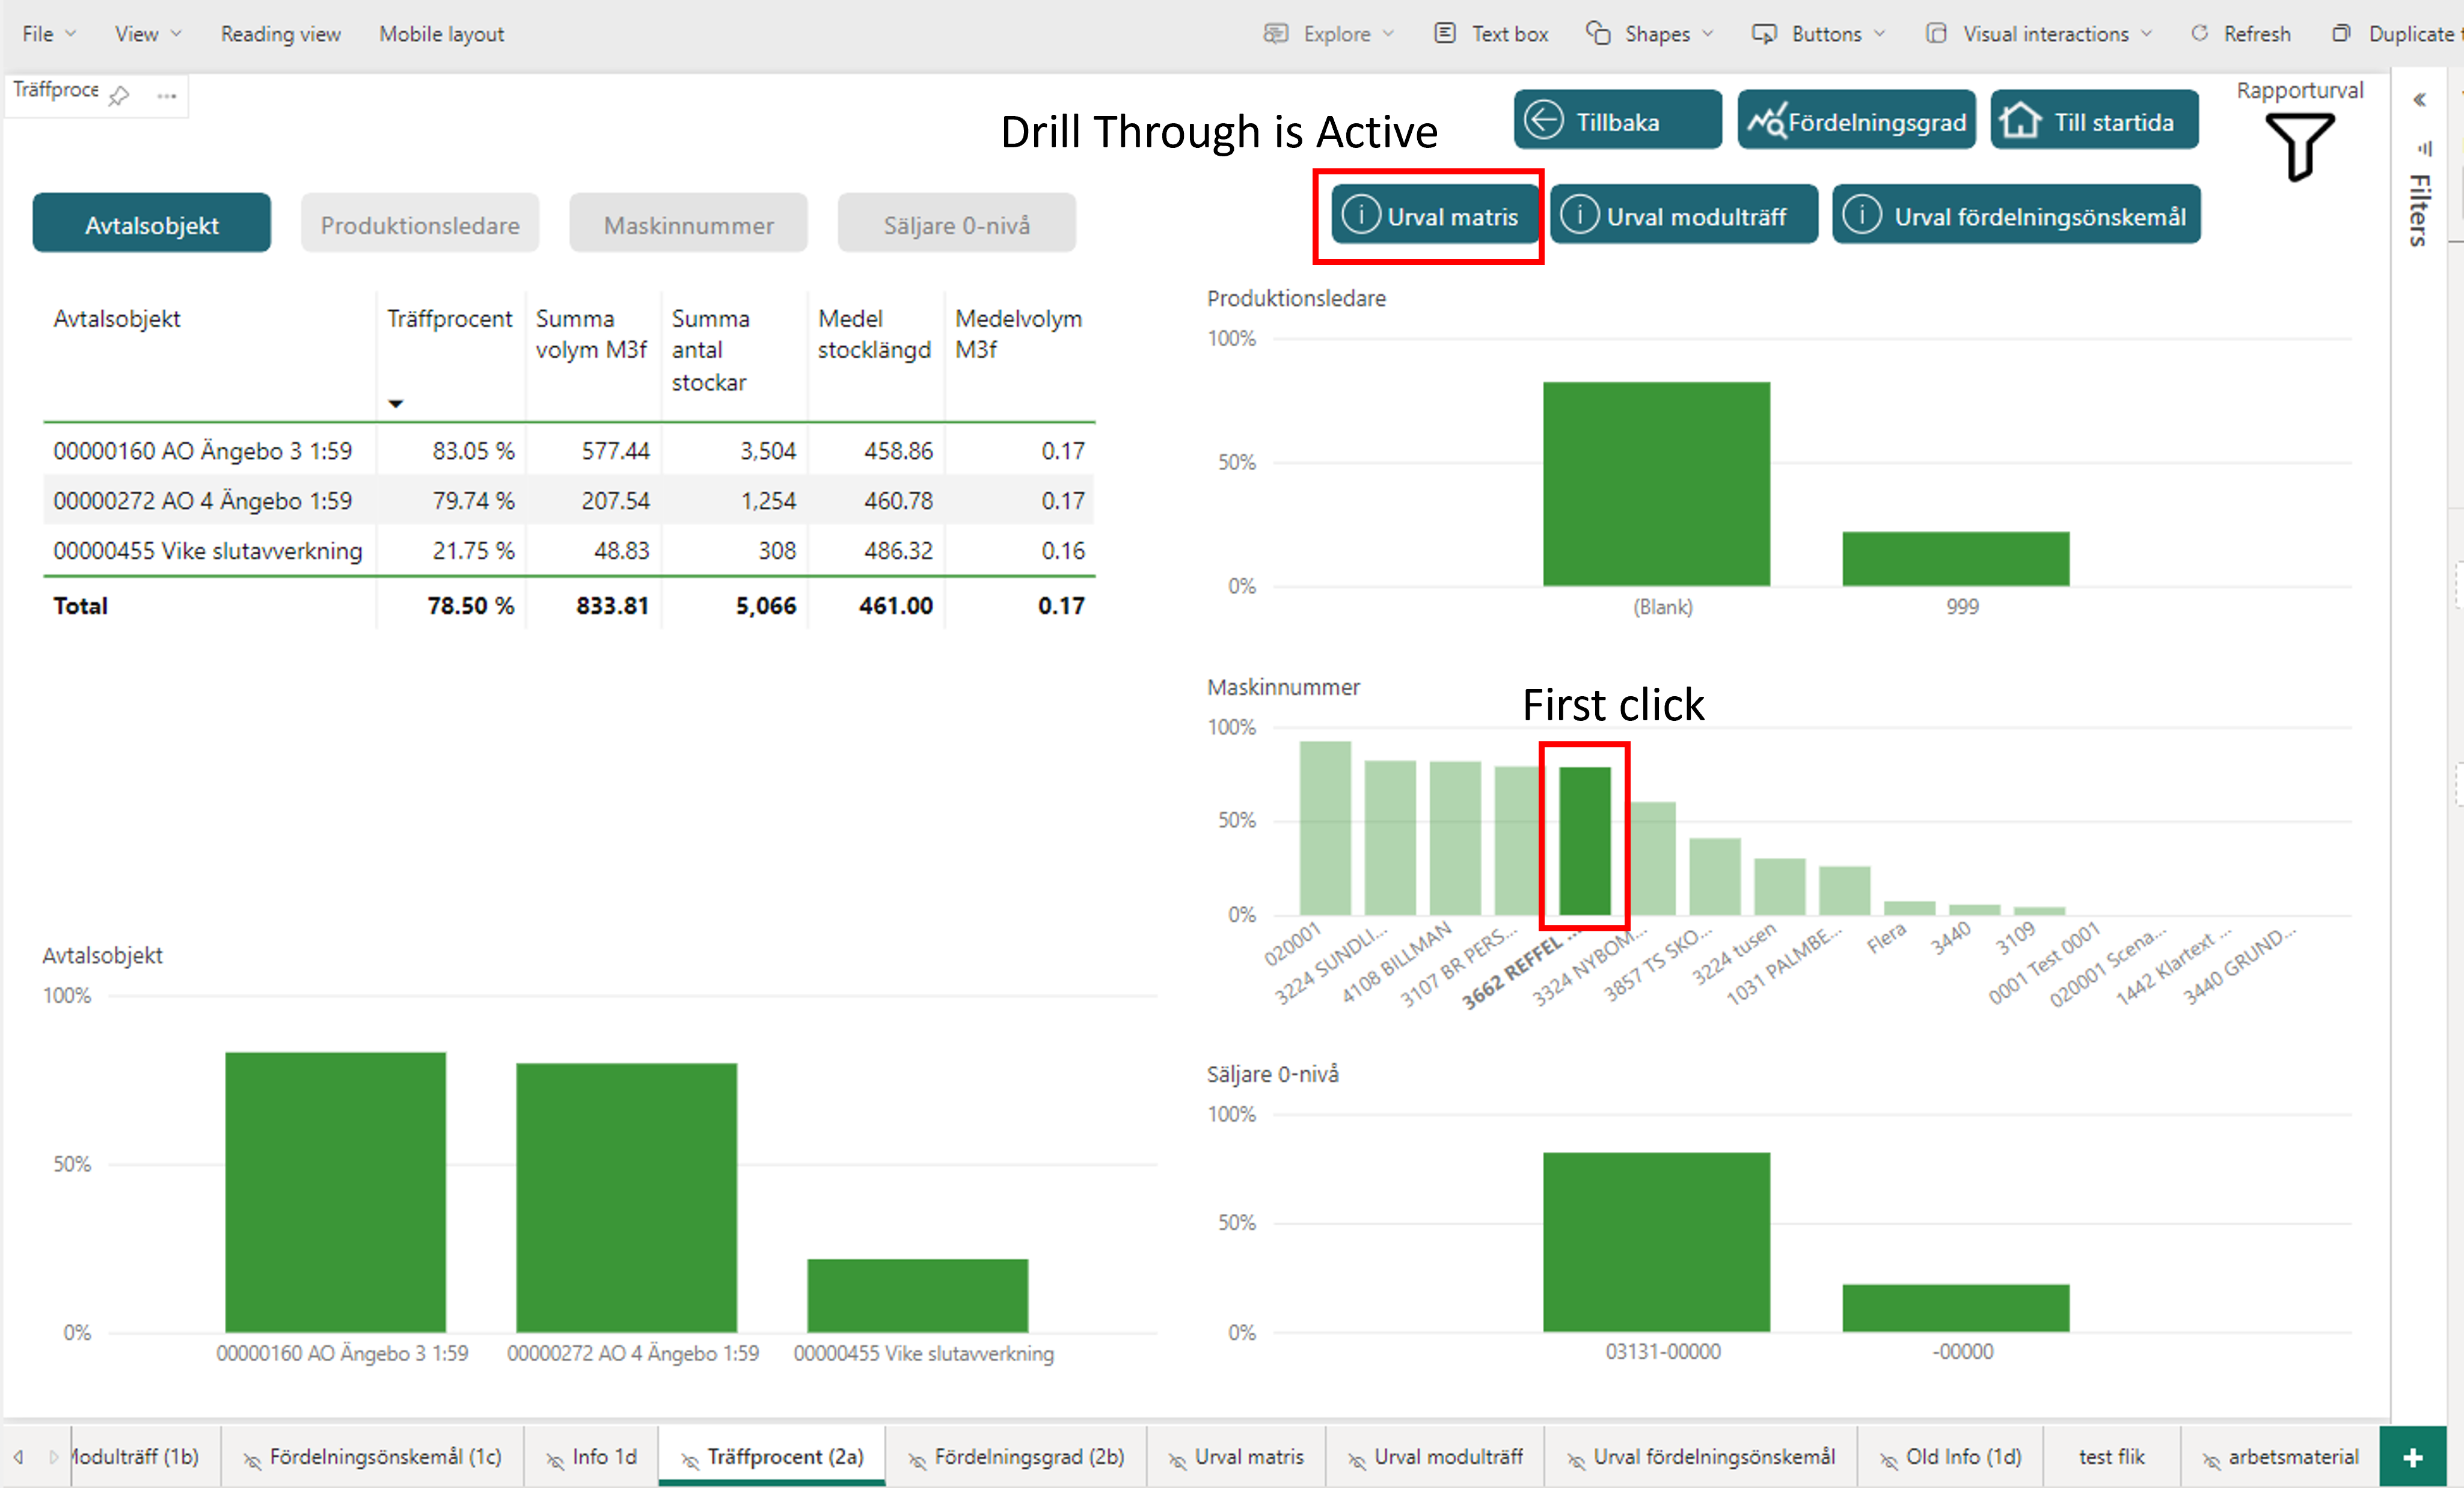
Task: Click the Urval modulträff info button
Action: pos(1683,215)
